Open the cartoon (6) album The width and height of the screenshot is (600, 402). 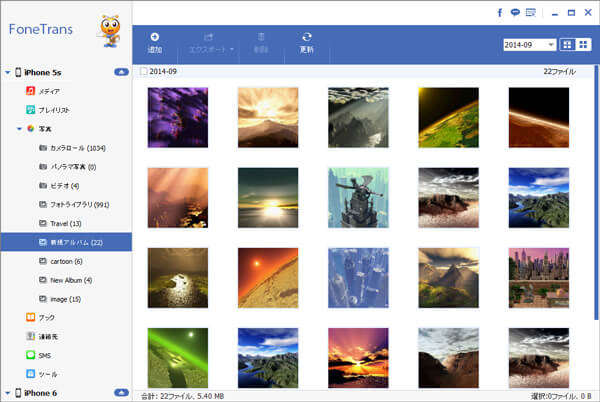tap(67, 260)
